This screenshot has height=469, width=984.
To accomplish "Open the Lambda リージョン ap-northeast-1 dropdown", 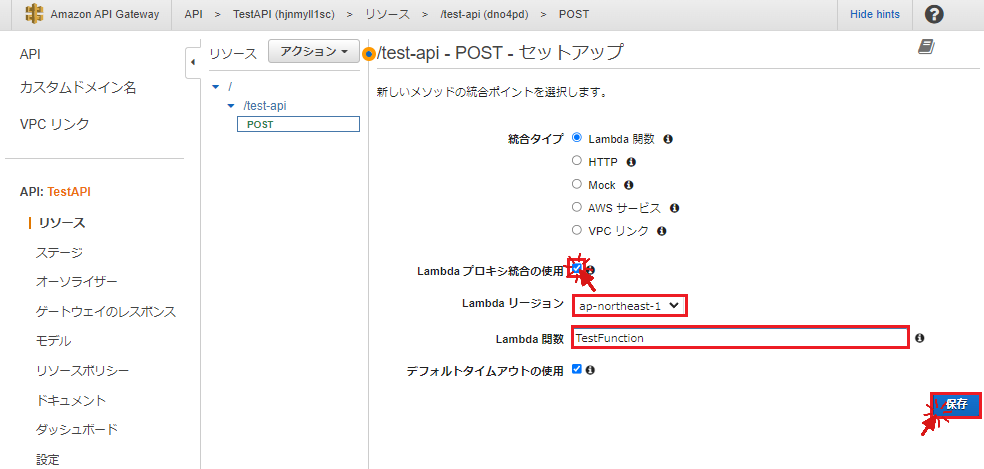I will coord(629,305).
